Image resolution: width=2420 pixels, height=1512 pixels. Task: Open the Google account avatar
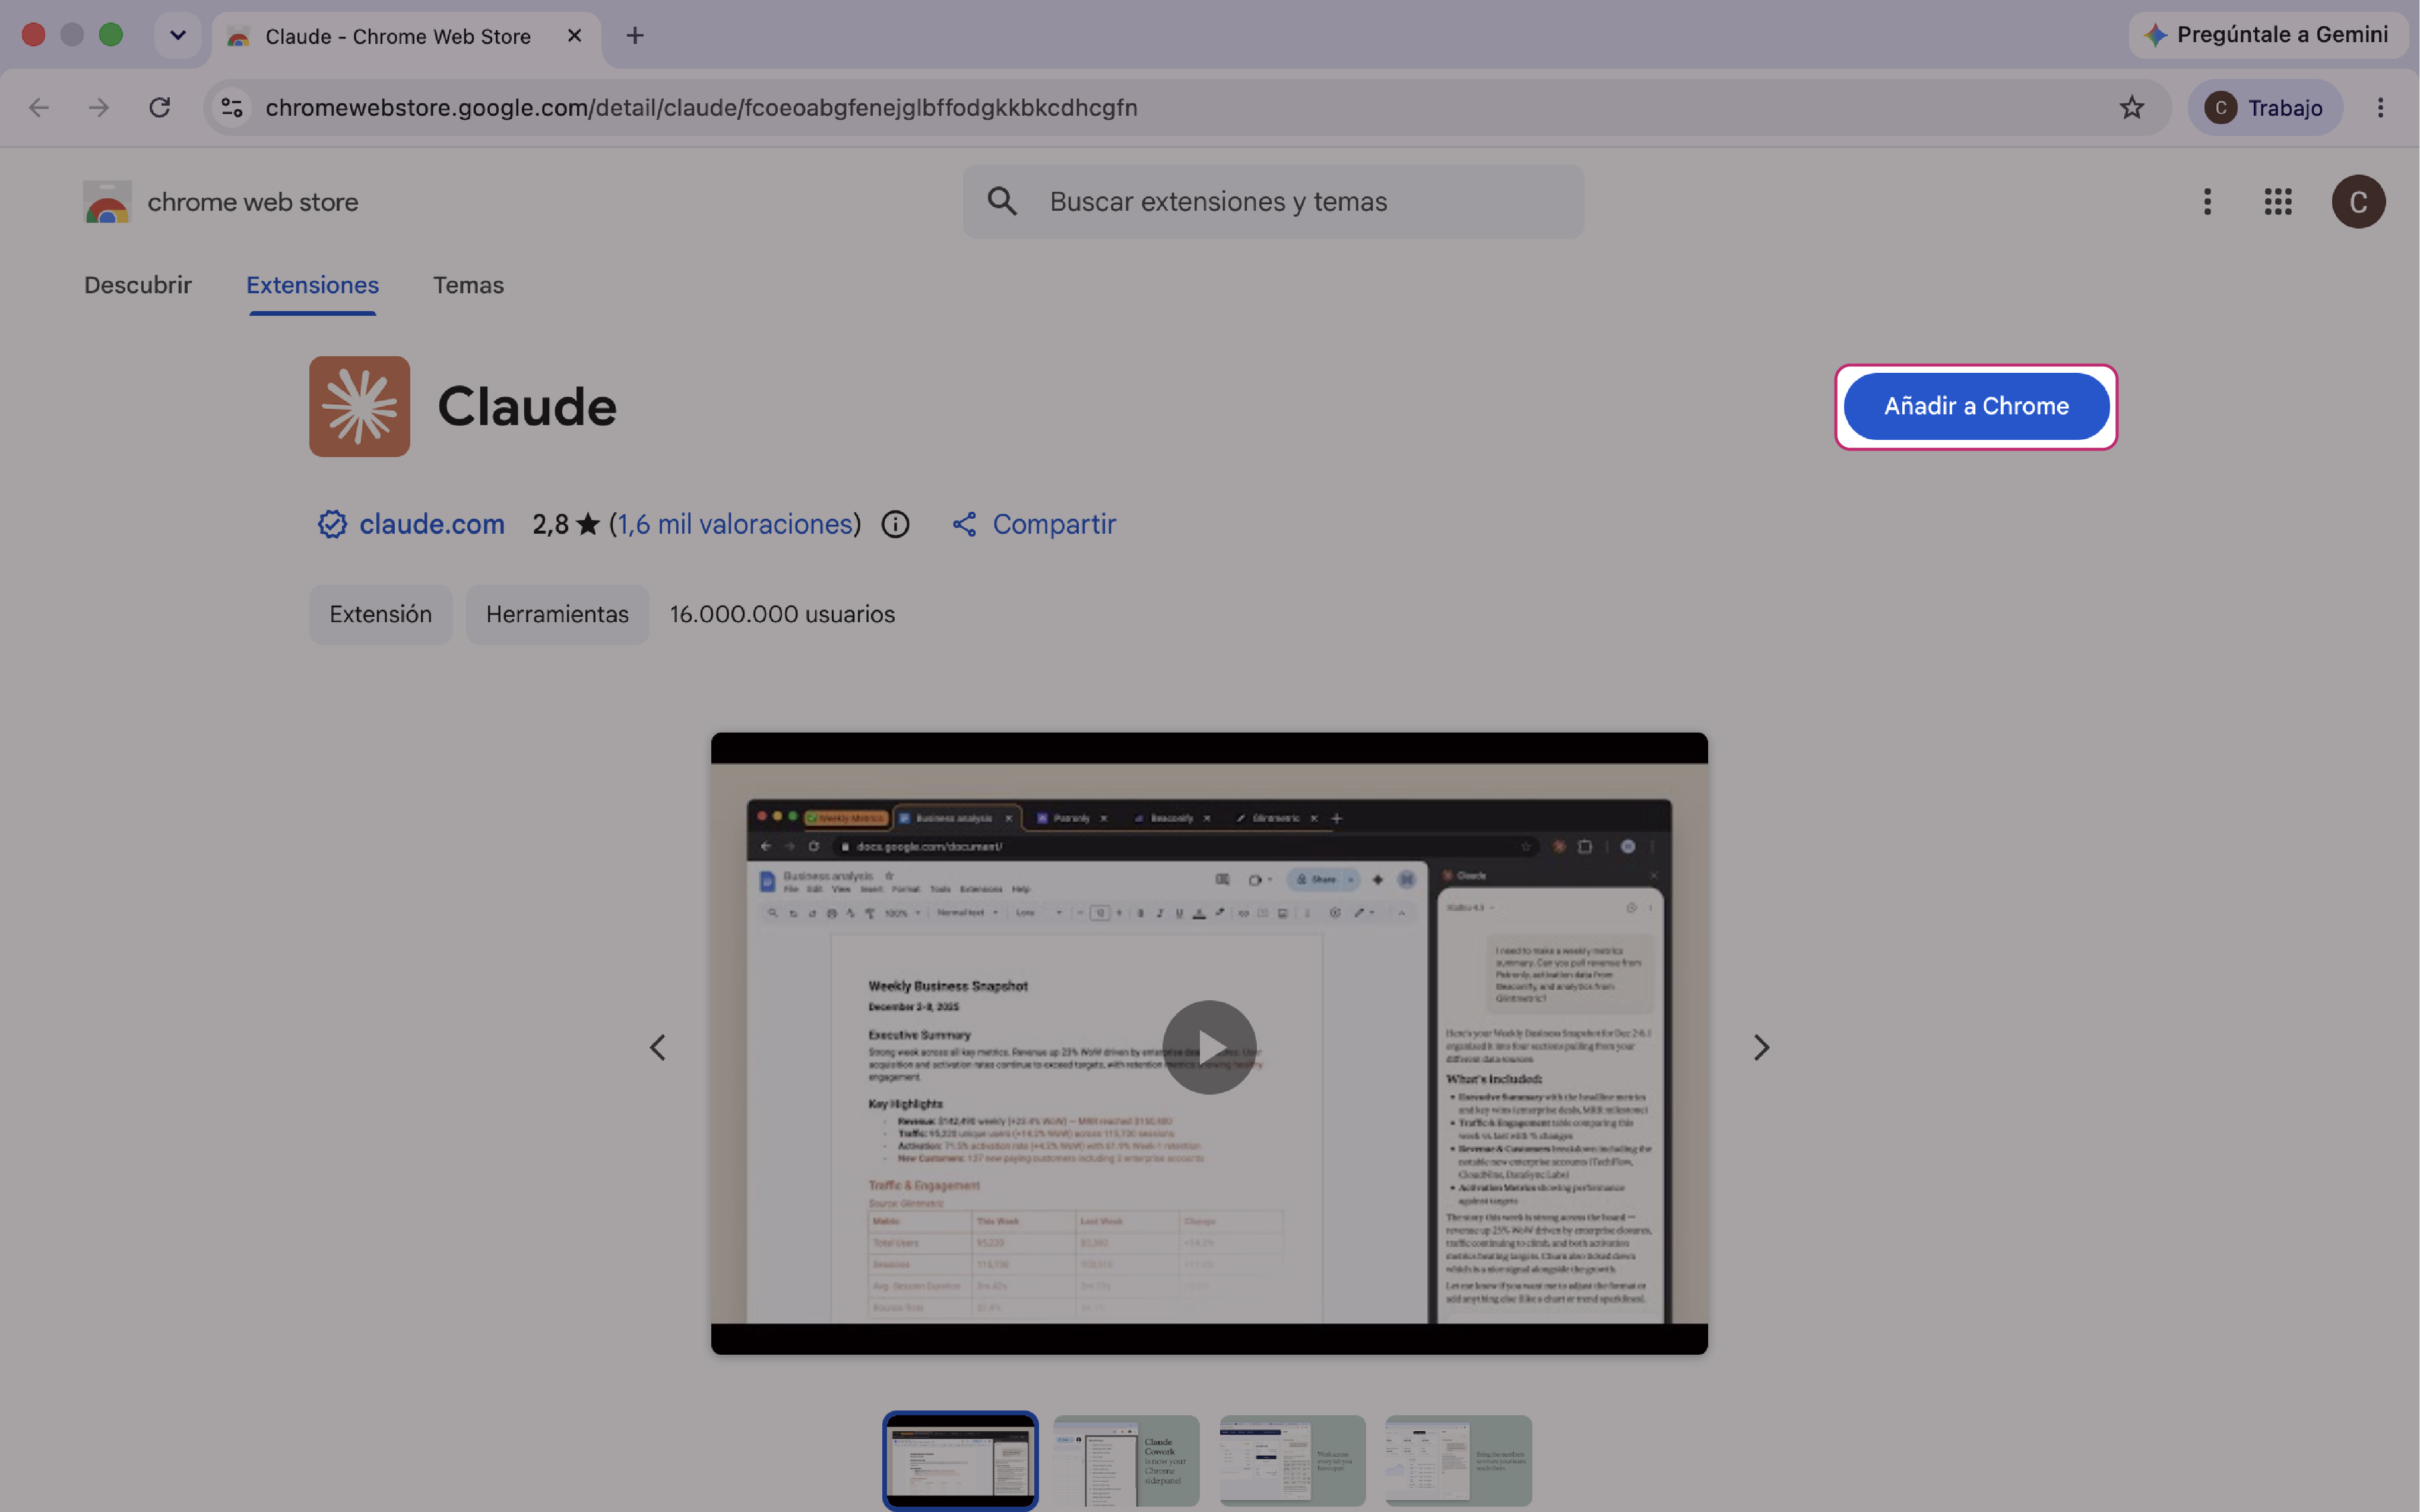point(2358,202)
